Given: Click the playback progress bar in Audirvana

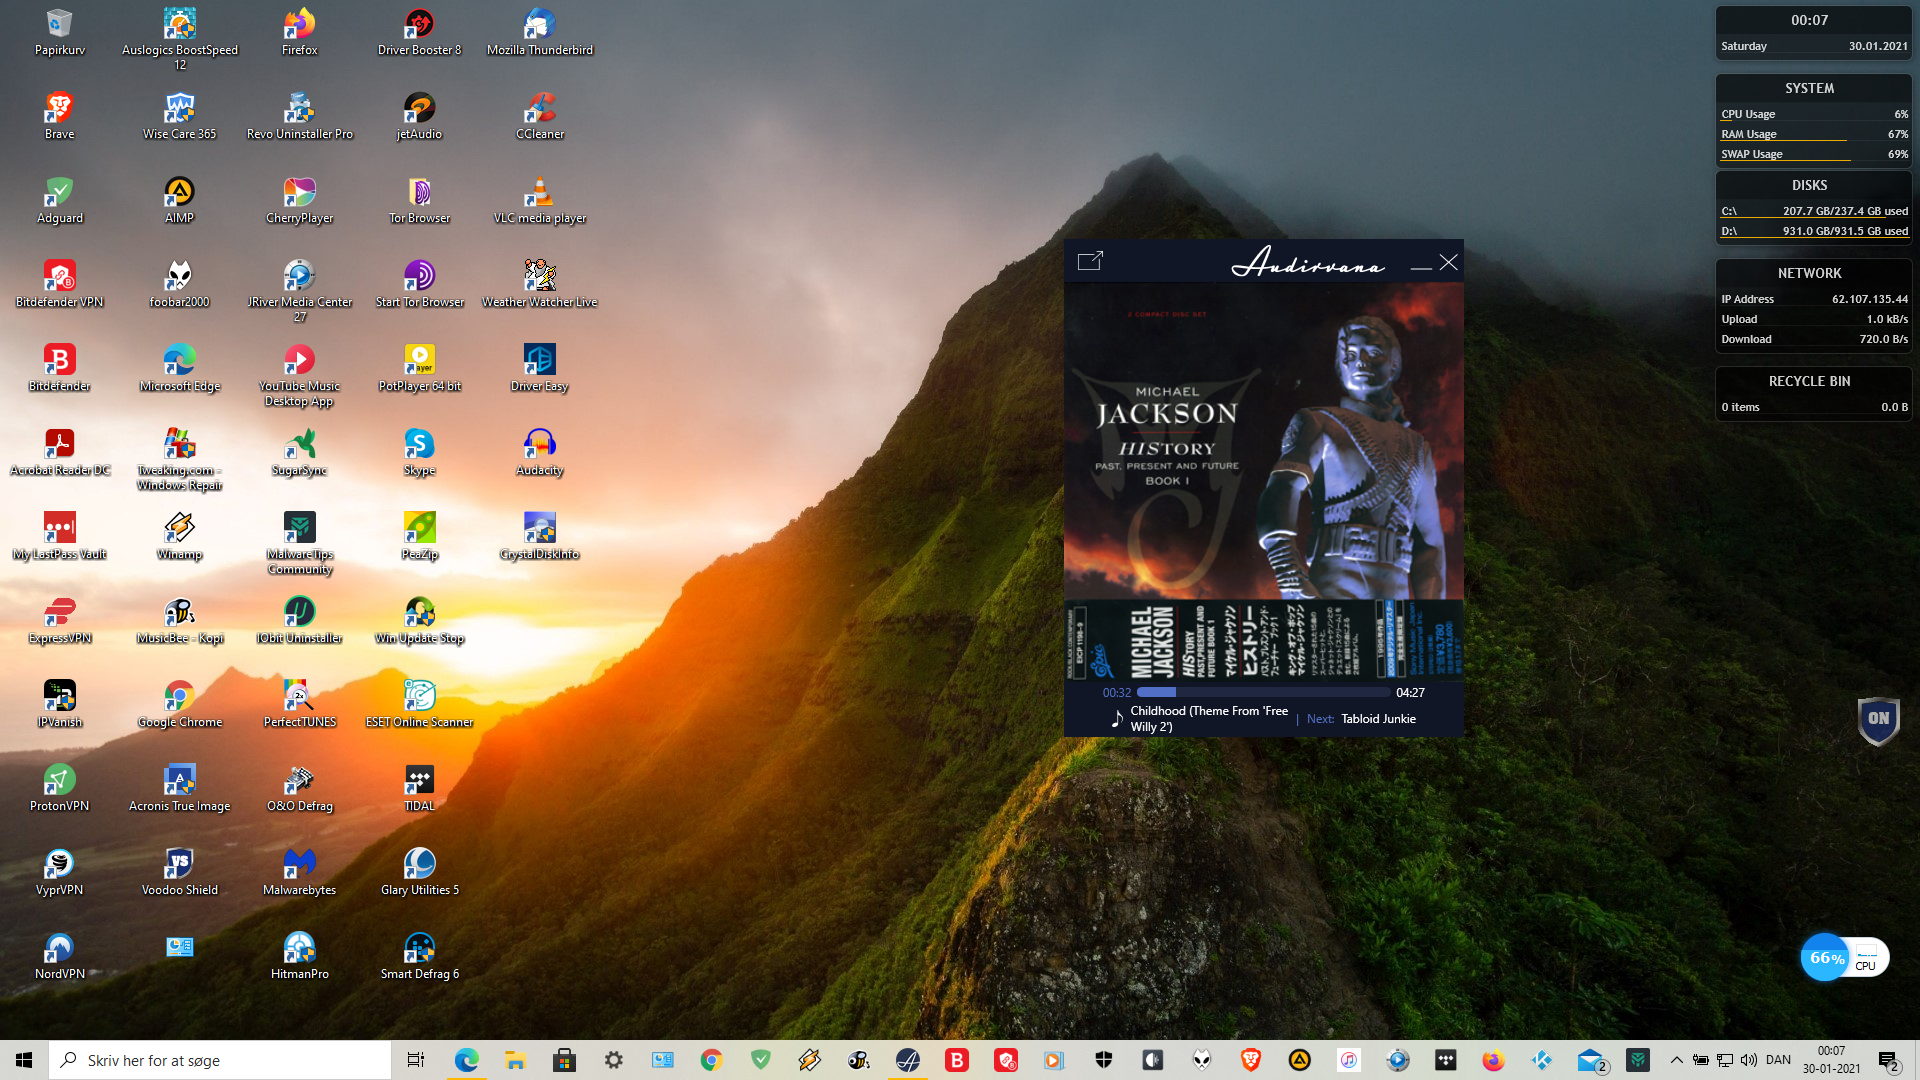Looking at the screenshot, I should (1263, 692).
